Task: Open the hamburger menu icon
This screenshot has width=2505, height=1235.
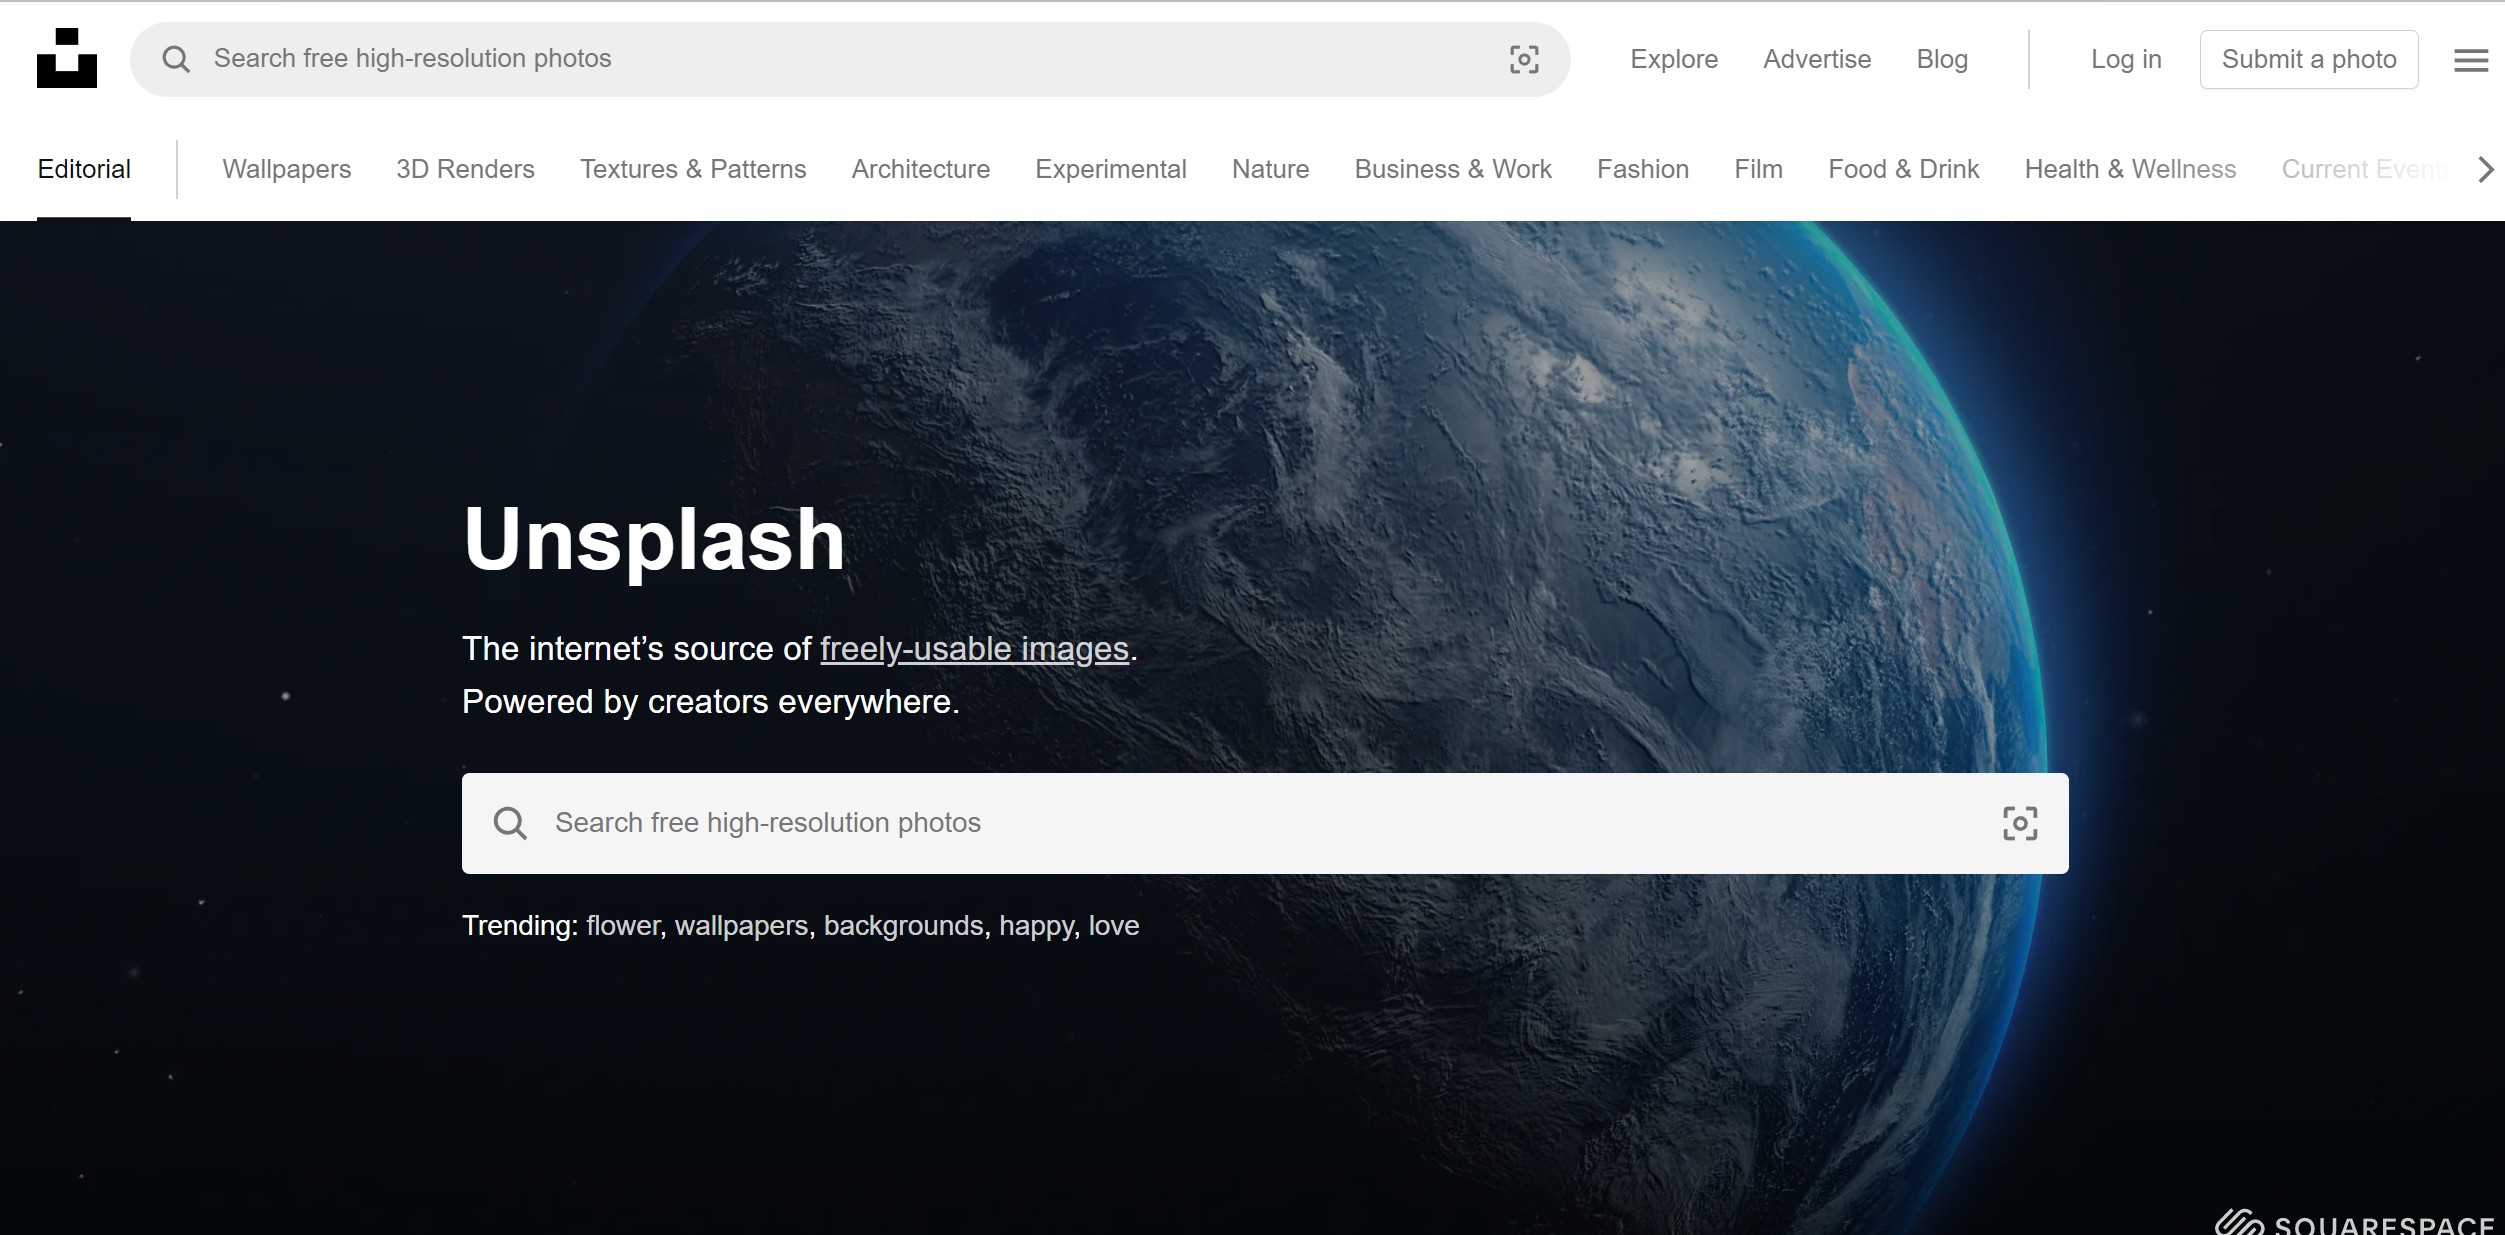Action: (2471, 60)
